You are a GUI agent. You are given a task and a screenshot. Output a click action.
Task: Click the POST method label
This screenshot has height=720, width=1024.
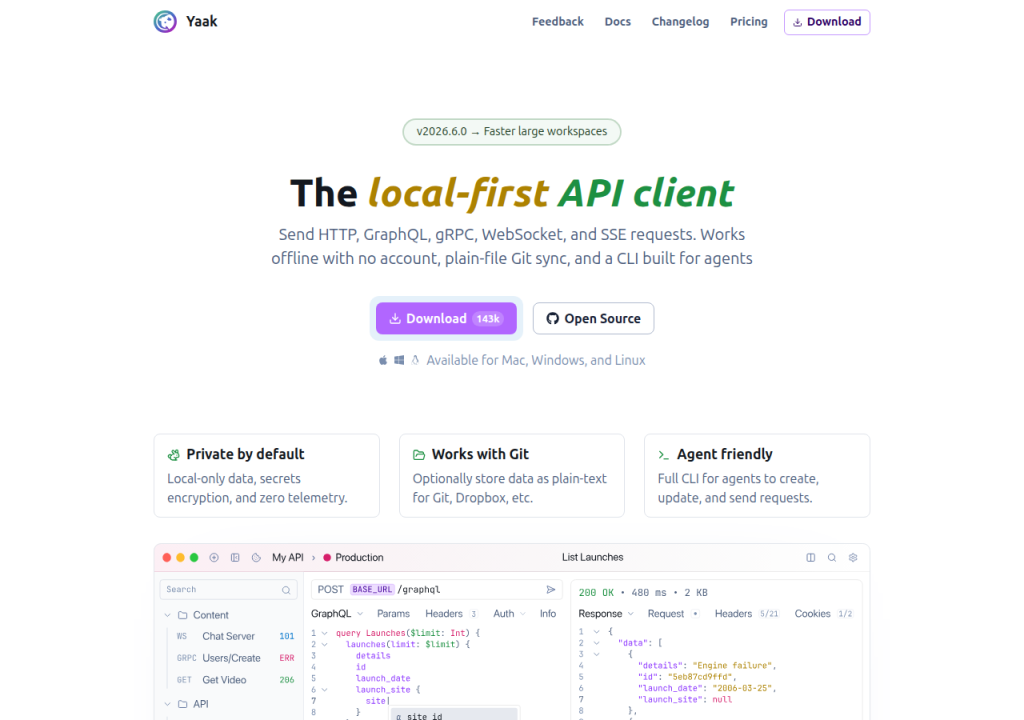[x=330, y=589]
